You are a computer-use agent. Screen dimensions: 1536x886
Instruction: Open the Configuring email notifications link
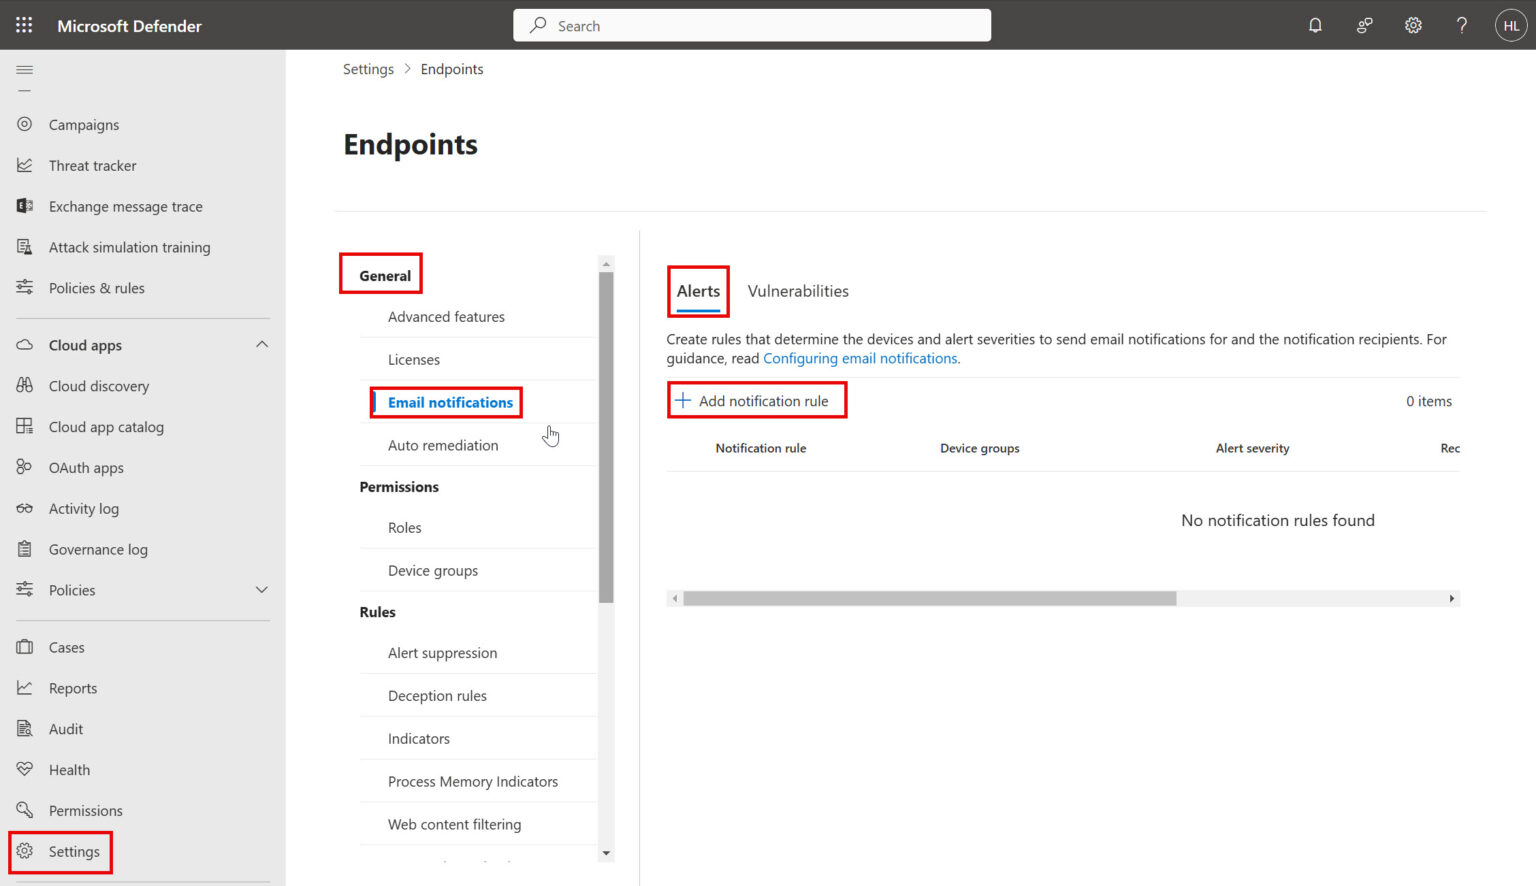click(x=859, y=357)
